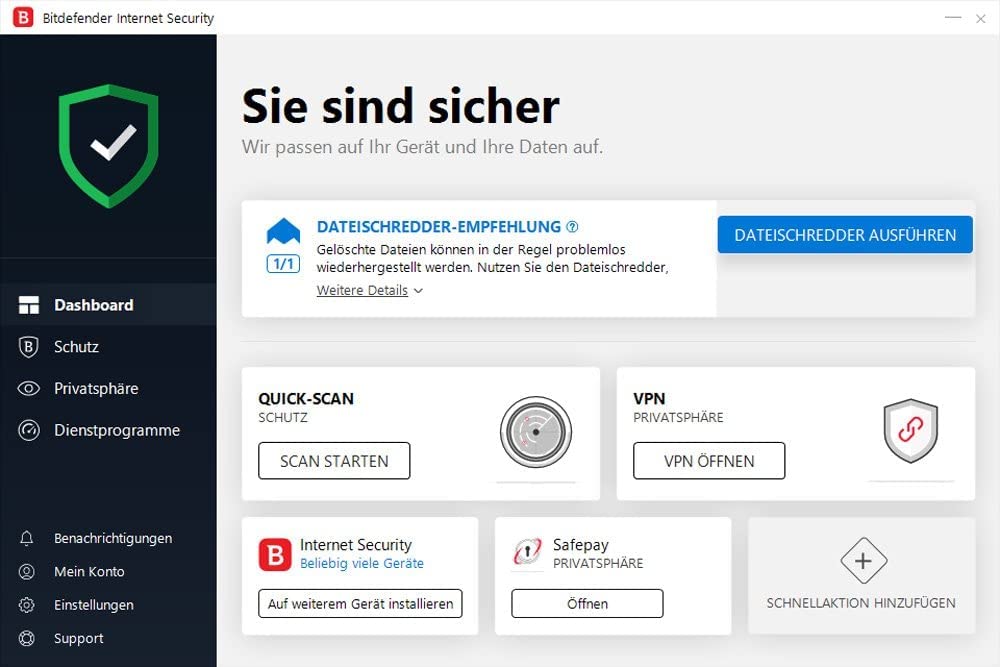
Task: Open Mein Konto
Action: click(108, 571)
